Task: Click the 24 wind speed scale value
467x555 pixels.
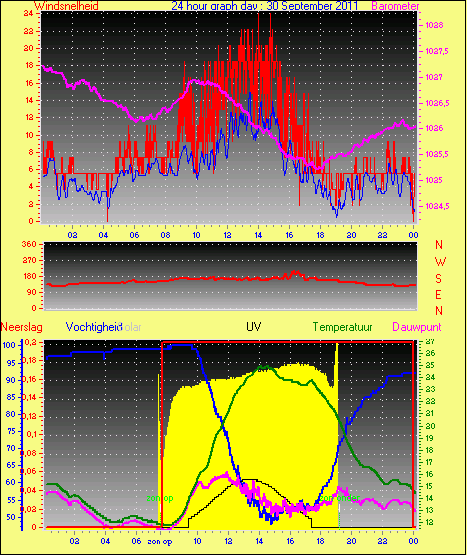Action: (29, 13)
